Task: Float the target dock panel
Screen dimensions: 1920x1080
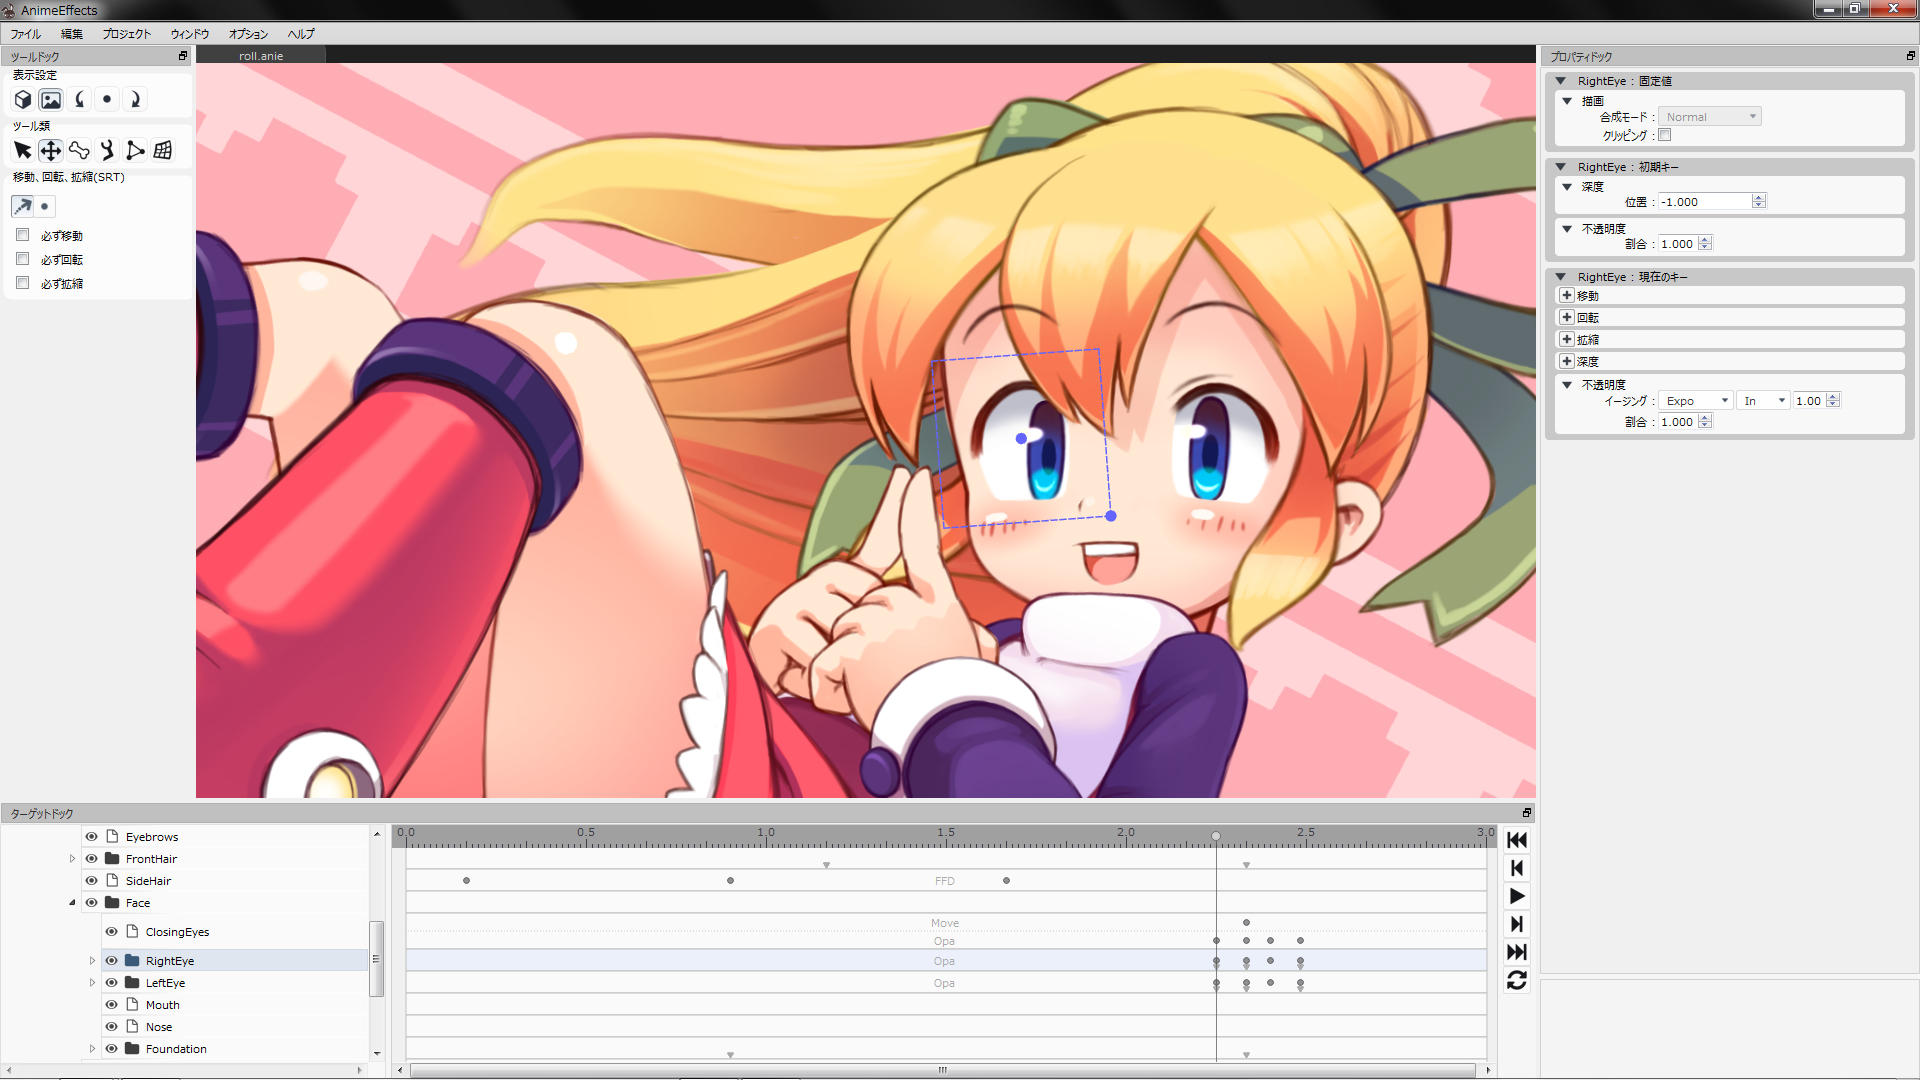Action: click(x=1526, y=813)
